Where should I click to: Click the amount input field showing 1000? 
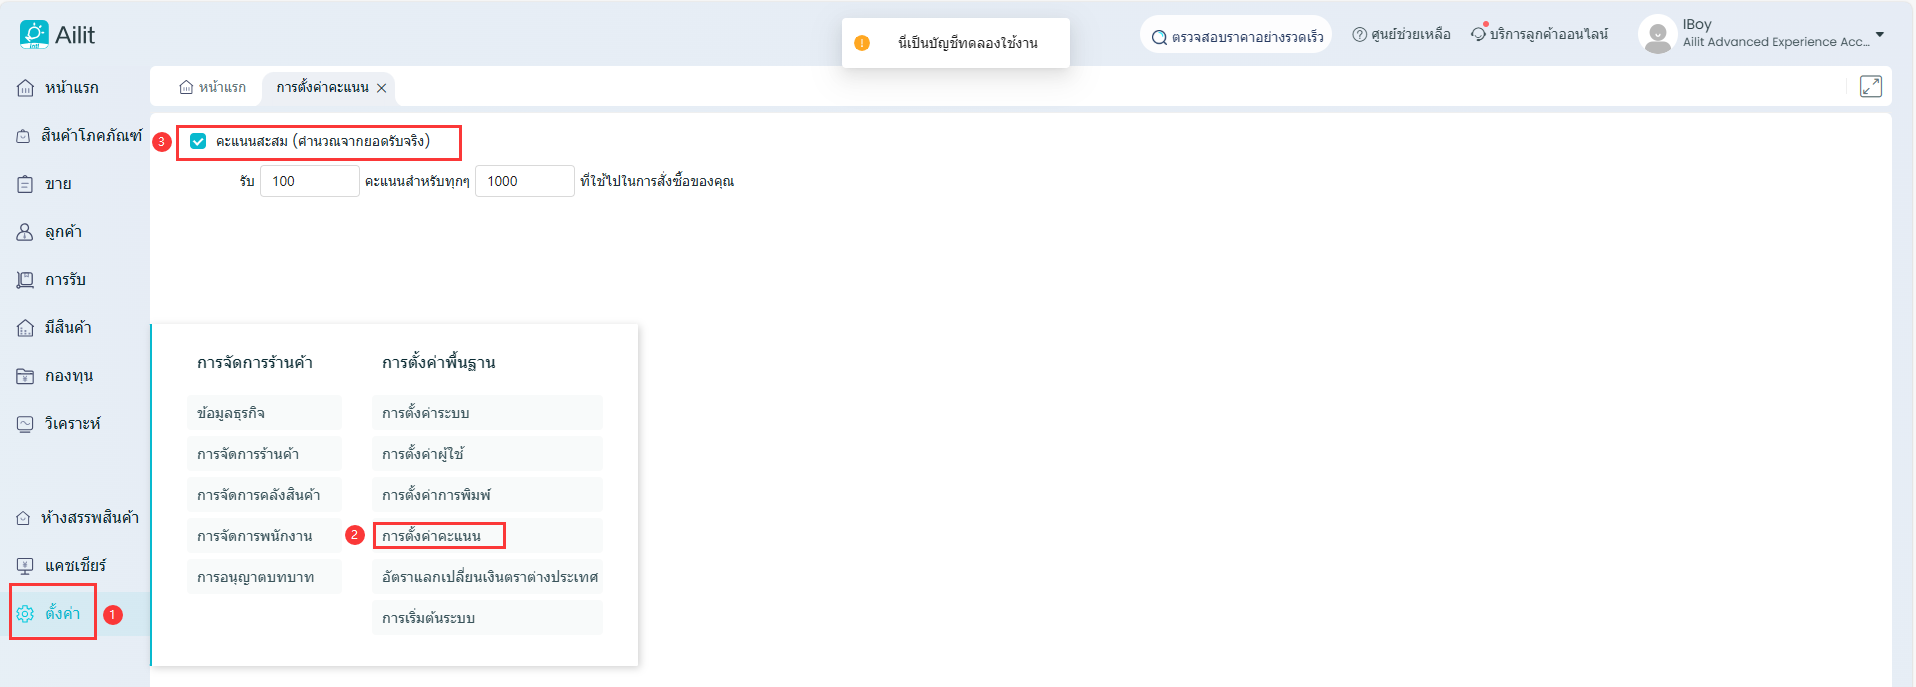[x=524, y=181]
